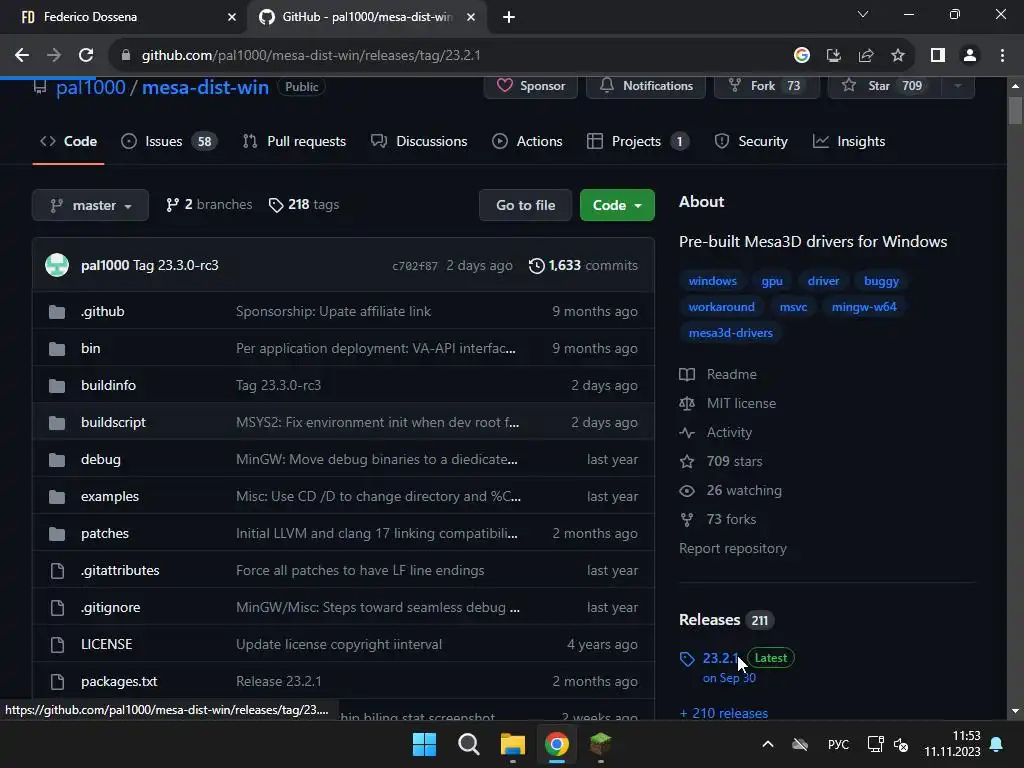Open the examples folder

tap(110, 496)
